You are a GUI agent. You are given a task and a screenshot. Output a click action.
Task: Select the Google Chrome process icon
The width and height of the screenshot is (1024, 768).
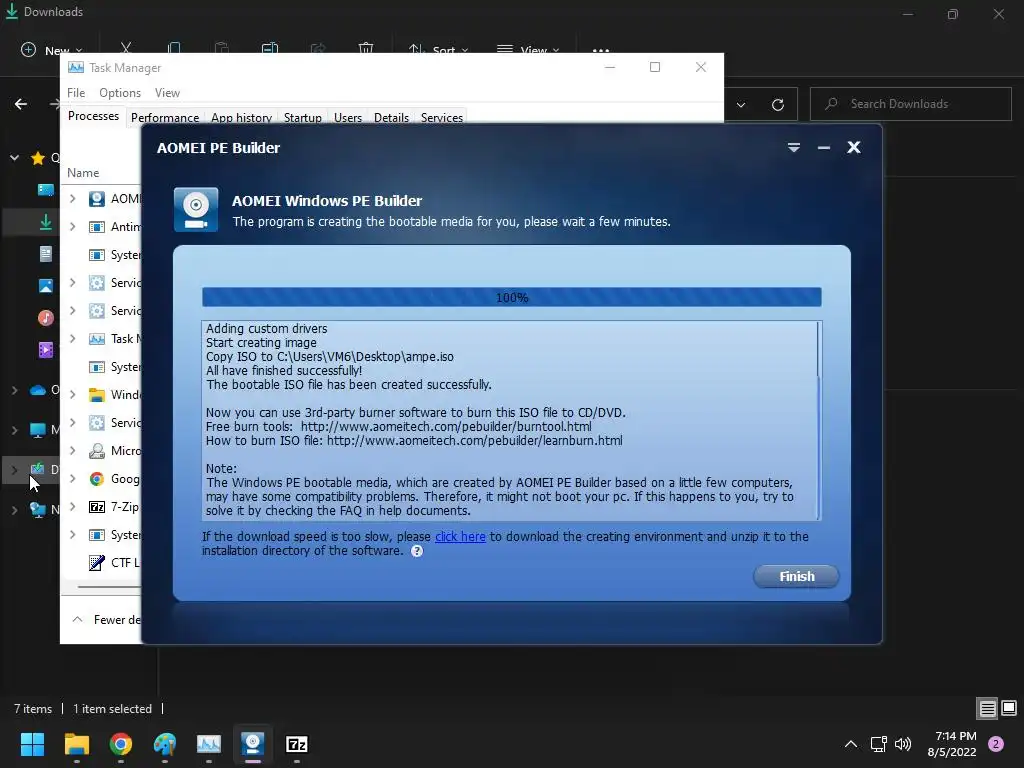[97, 479]
